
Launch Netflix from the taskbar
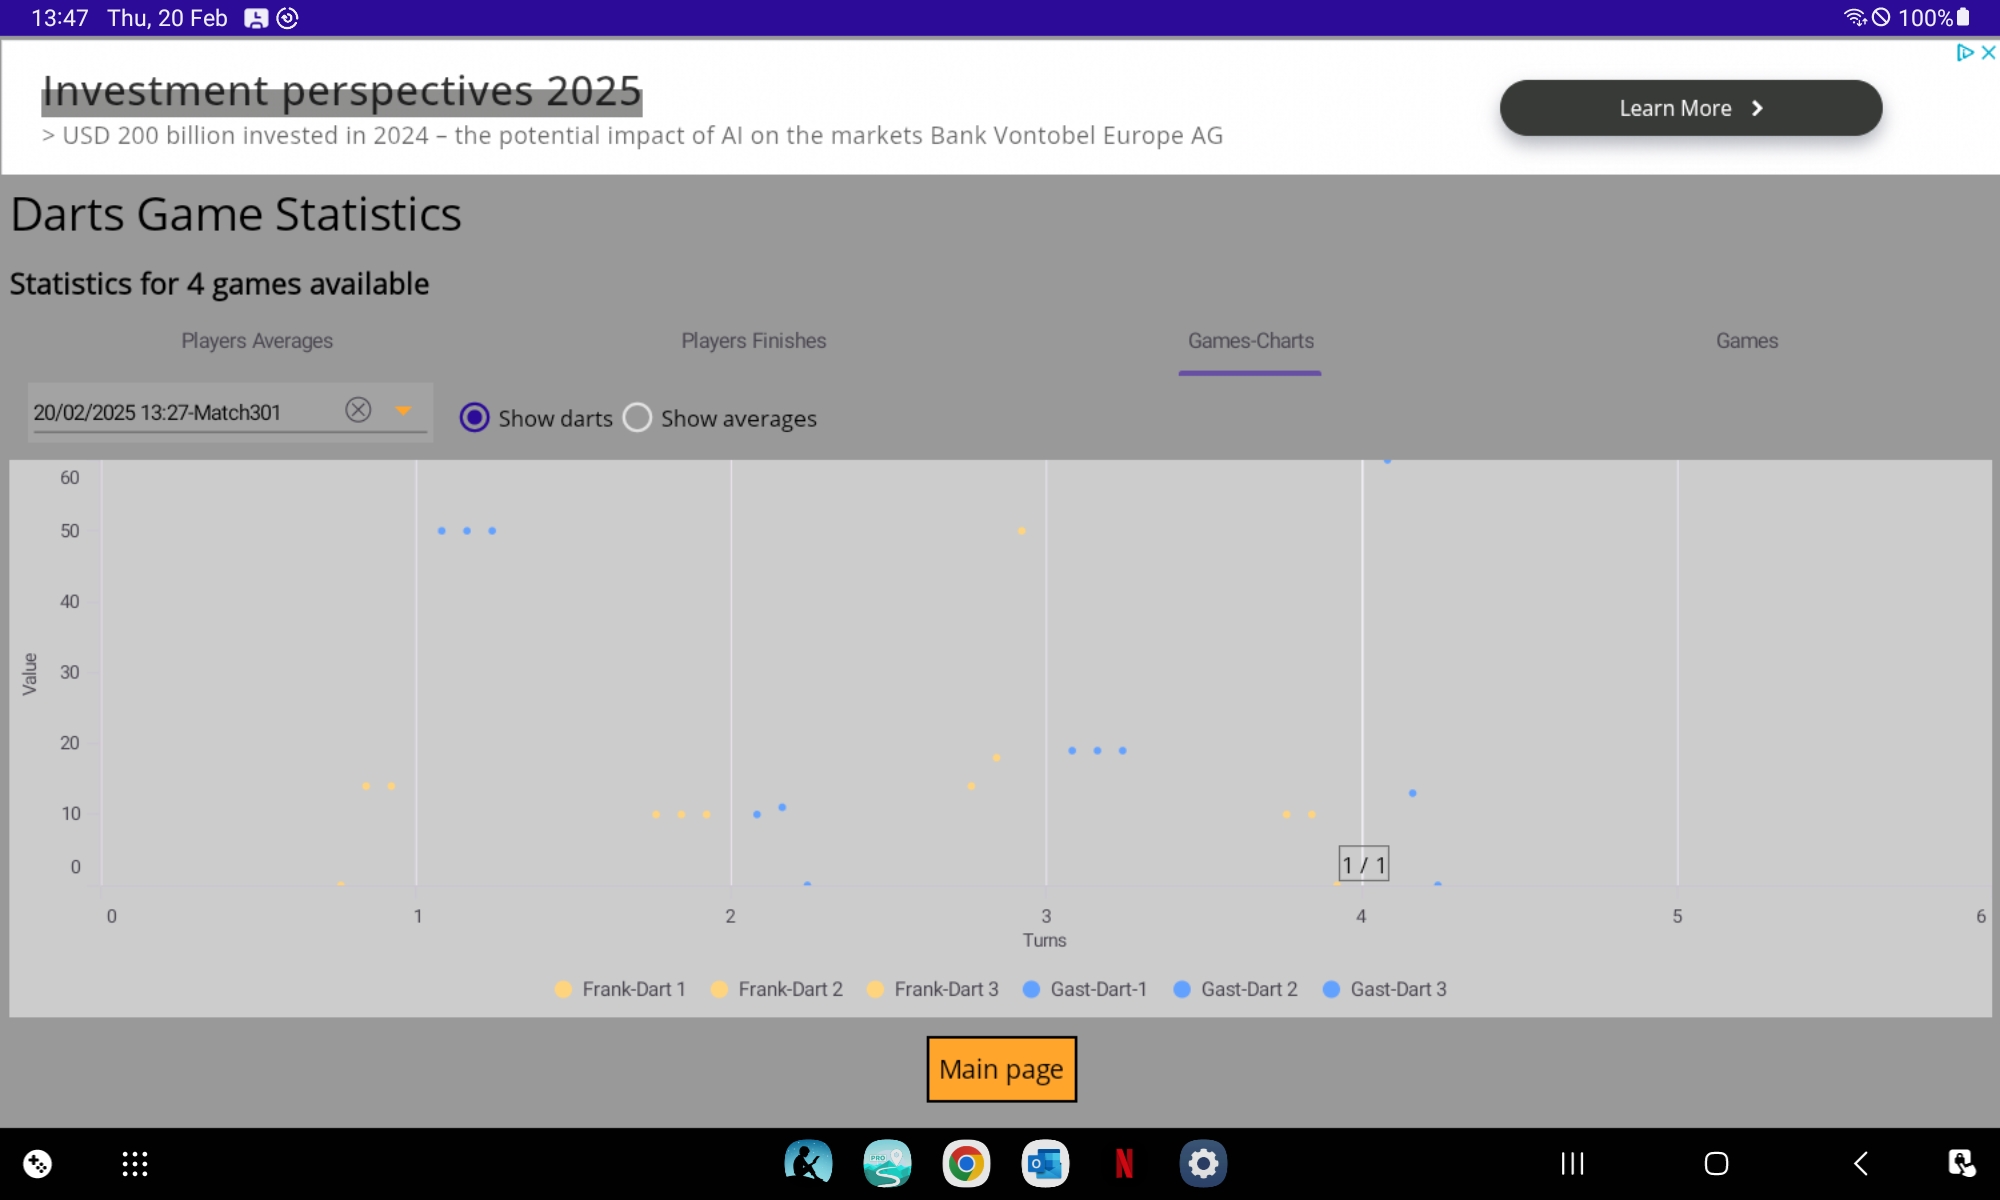pos(1124,1163)
